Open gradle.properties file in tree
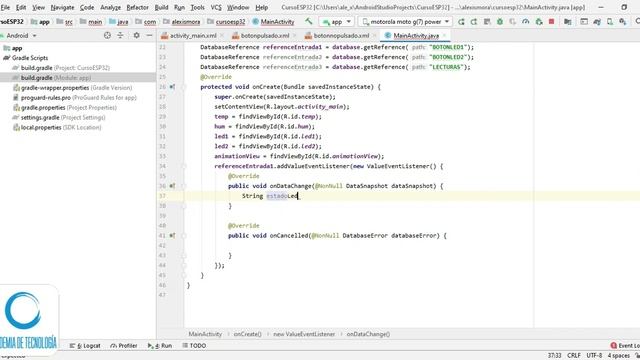 coord(69,107)
